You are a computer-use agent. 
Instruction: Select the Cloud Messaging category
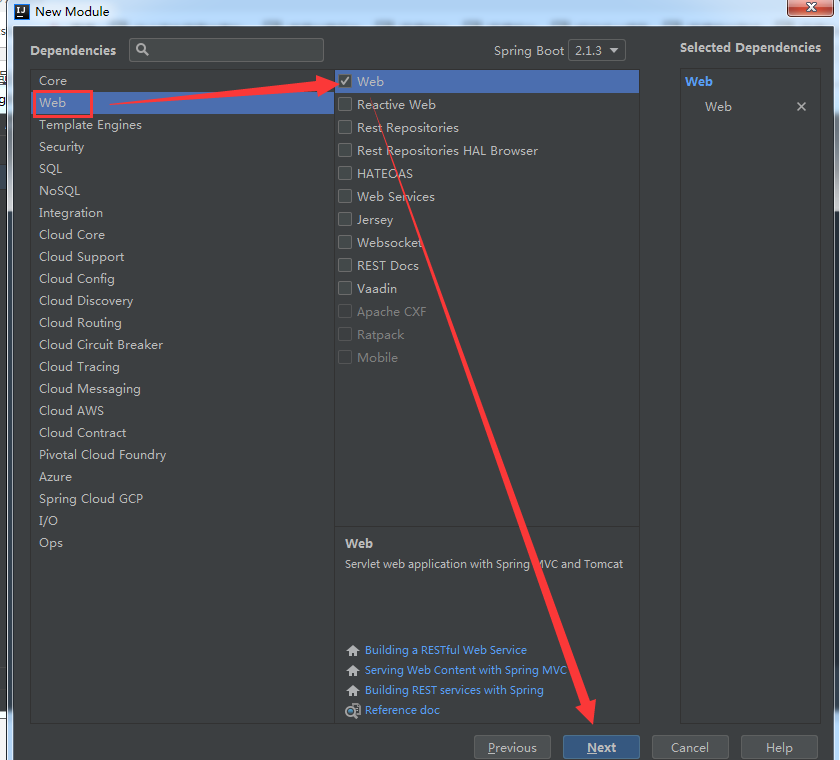coord(182,388)
